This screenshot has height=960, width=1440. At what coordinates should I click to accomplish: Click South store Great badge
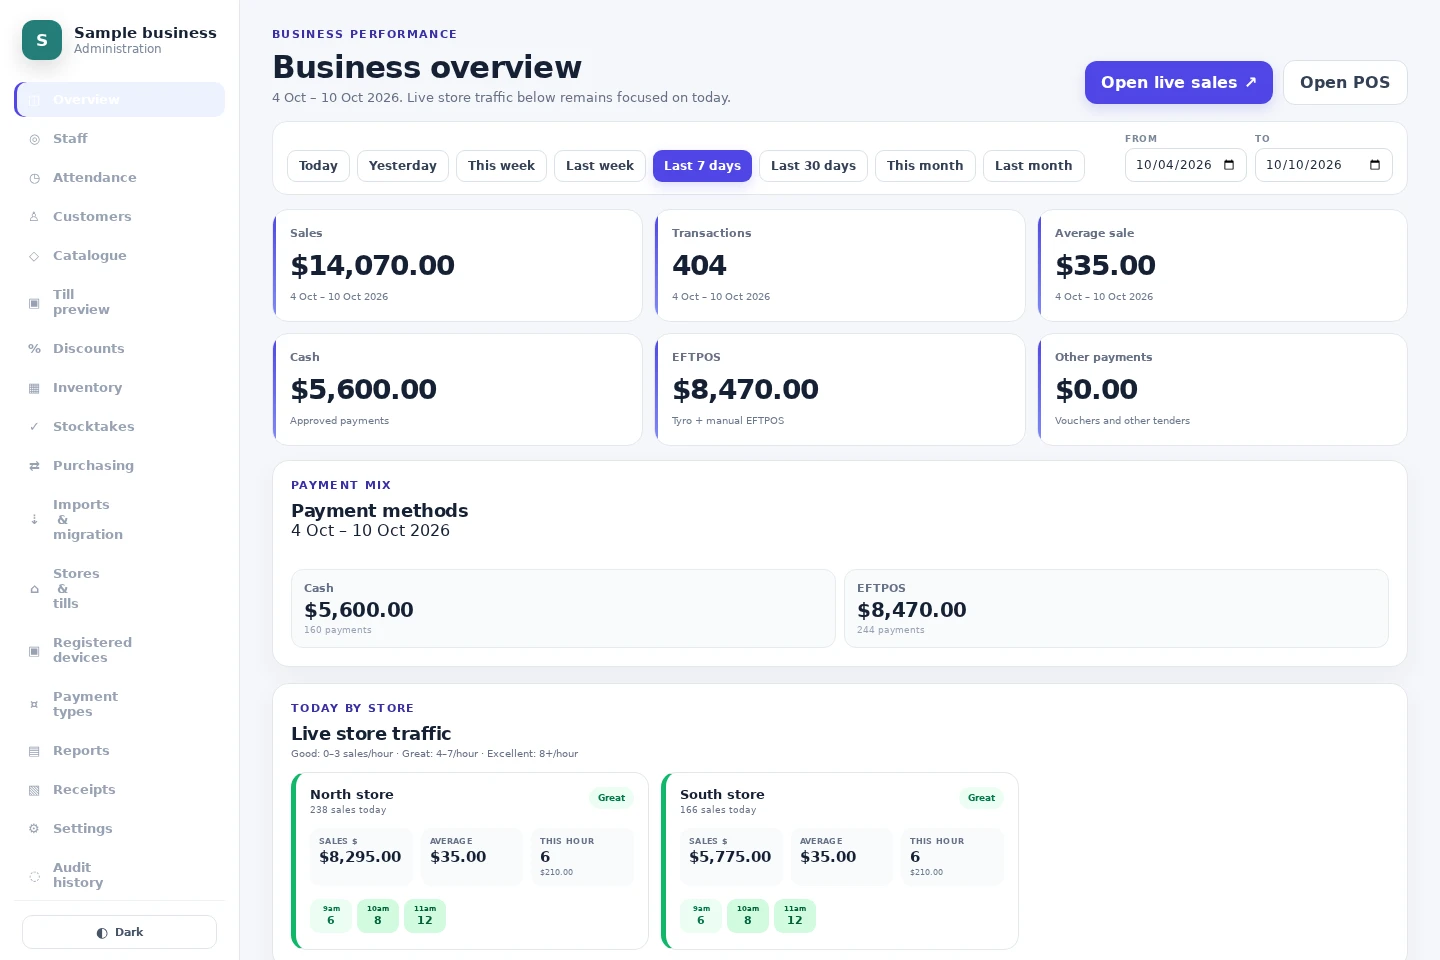(x=982, y=798)
